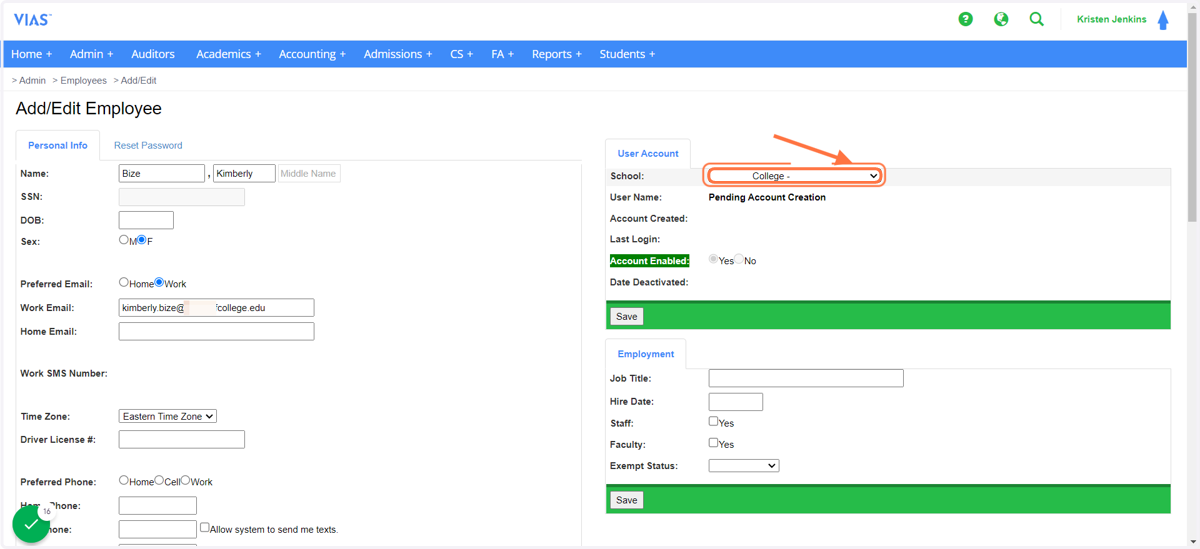This screenshot has width=1200, height=549.
Task: Click the Job Title field
Action: [x=806, y=378]
